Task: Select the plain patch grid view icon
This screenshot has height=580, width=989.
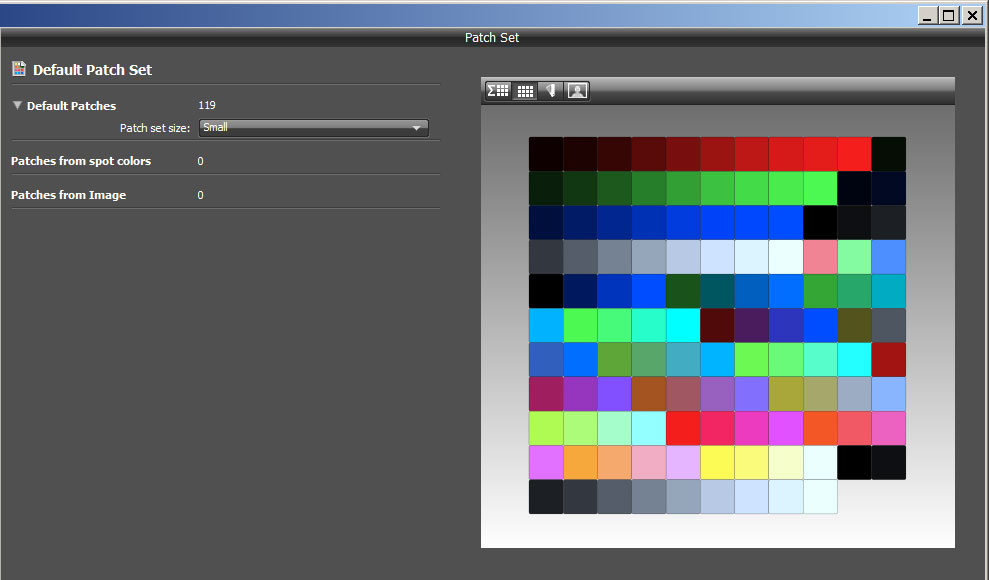Action: 525,91
